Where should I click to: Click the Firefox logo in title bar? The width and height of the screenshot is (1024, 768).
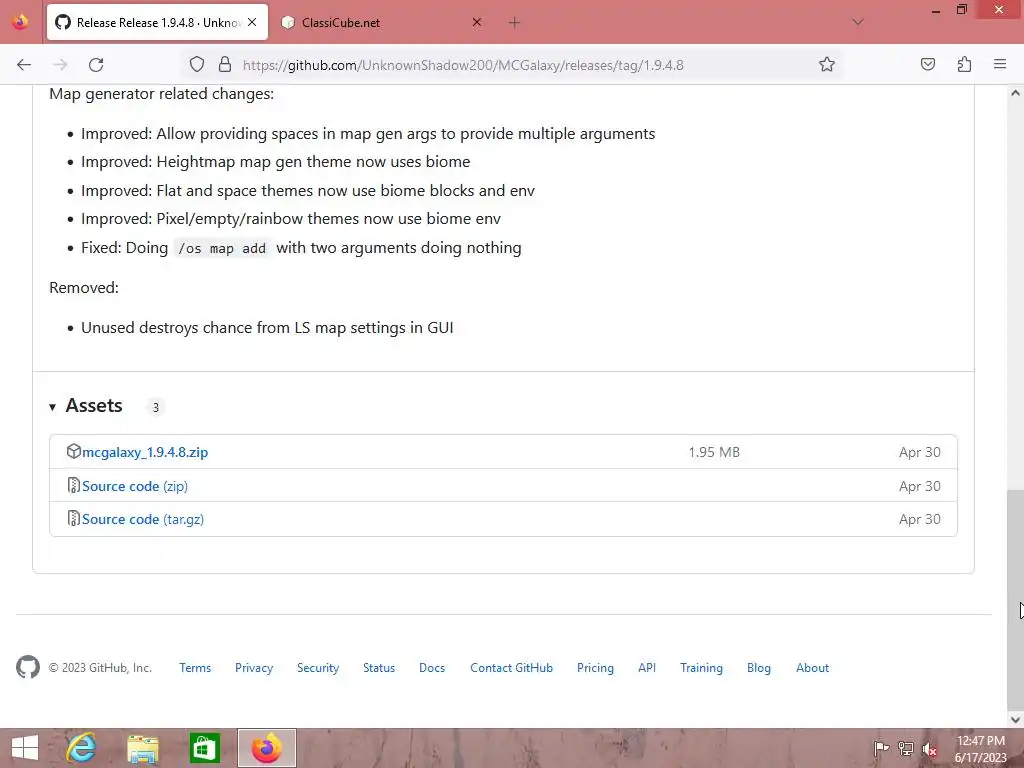20,22
